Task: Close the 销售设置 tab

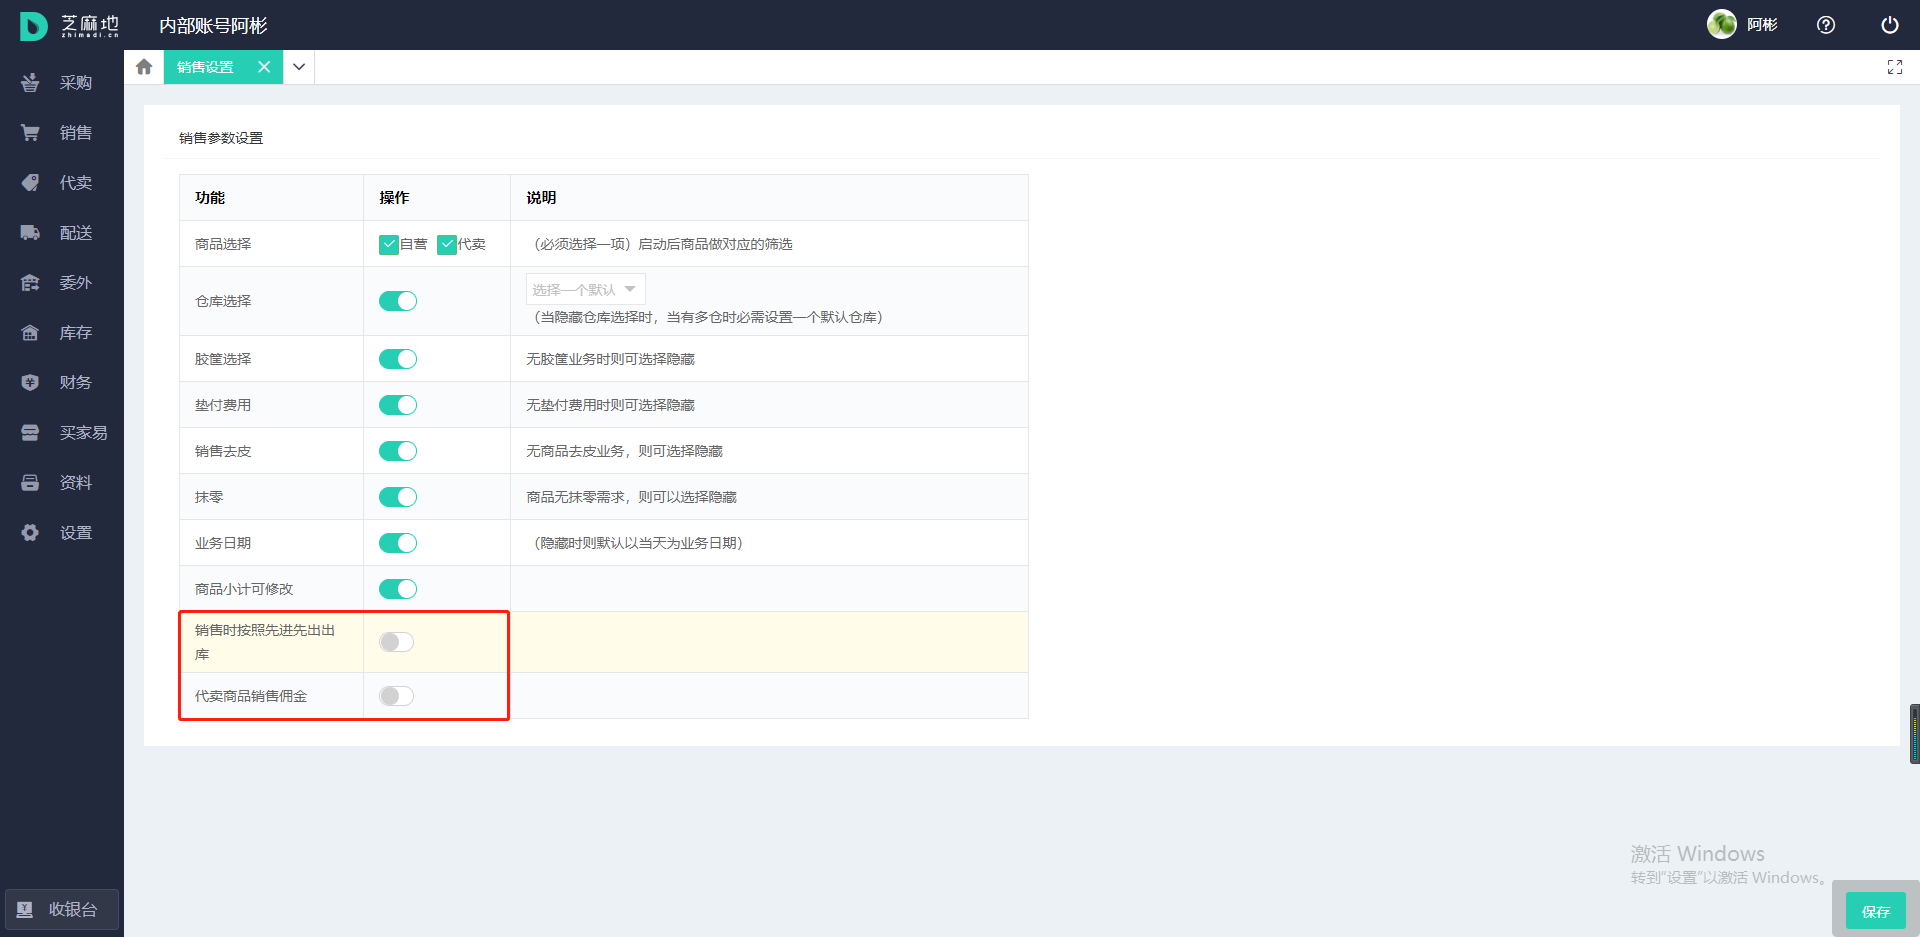Action: point(264,67)
